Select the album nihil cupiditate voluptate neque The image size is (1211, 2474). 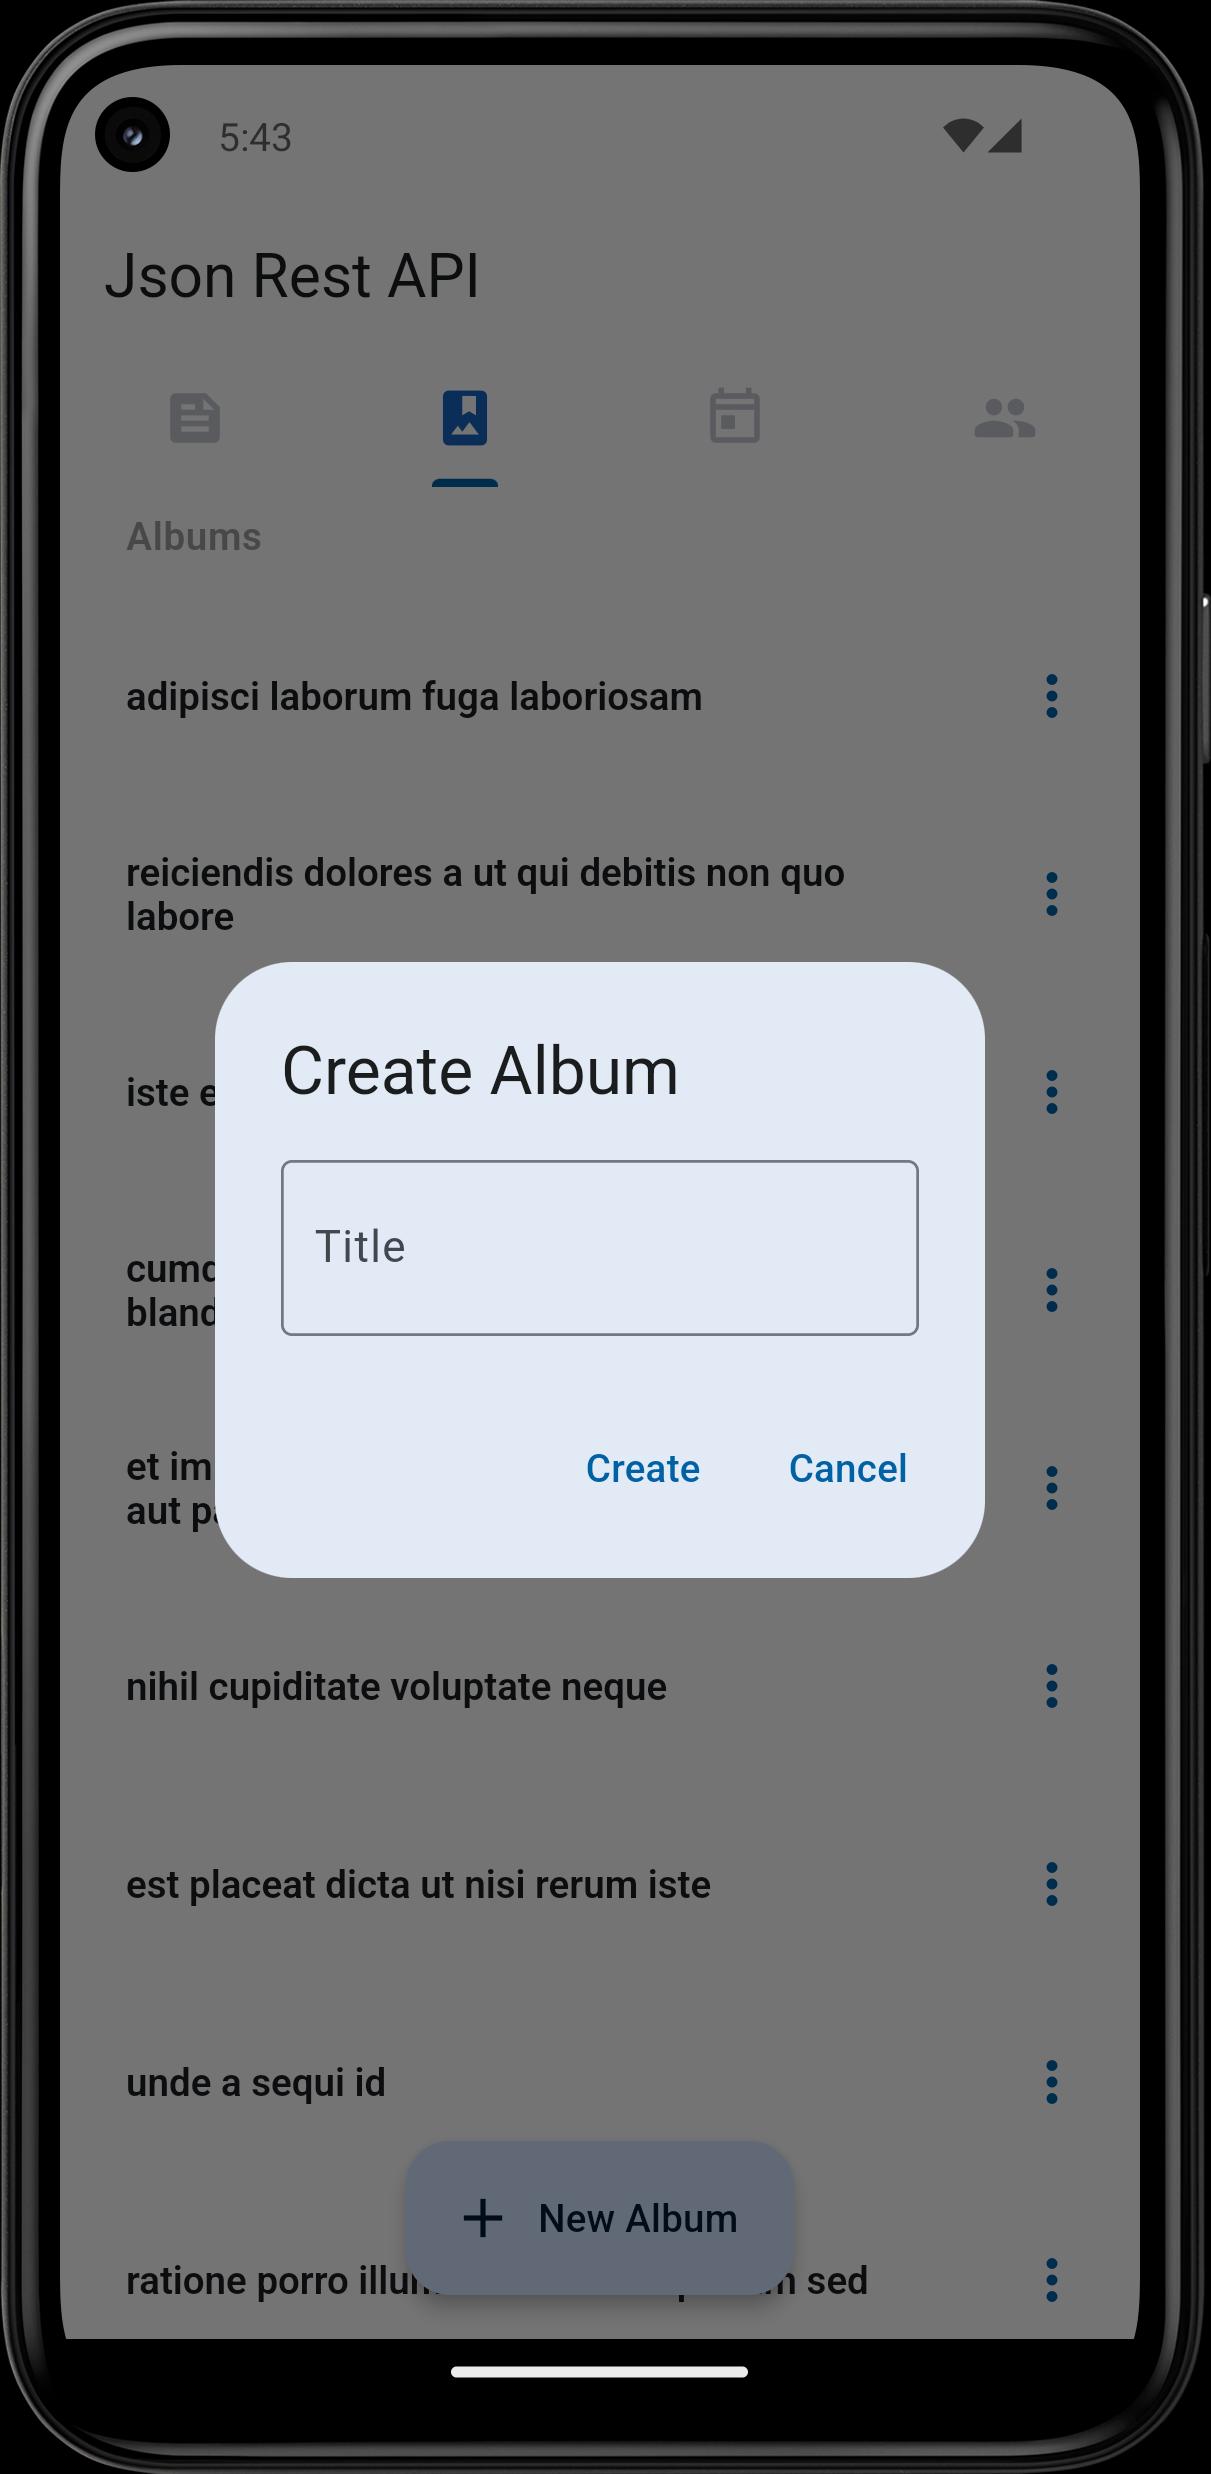tap(396, 1686)
